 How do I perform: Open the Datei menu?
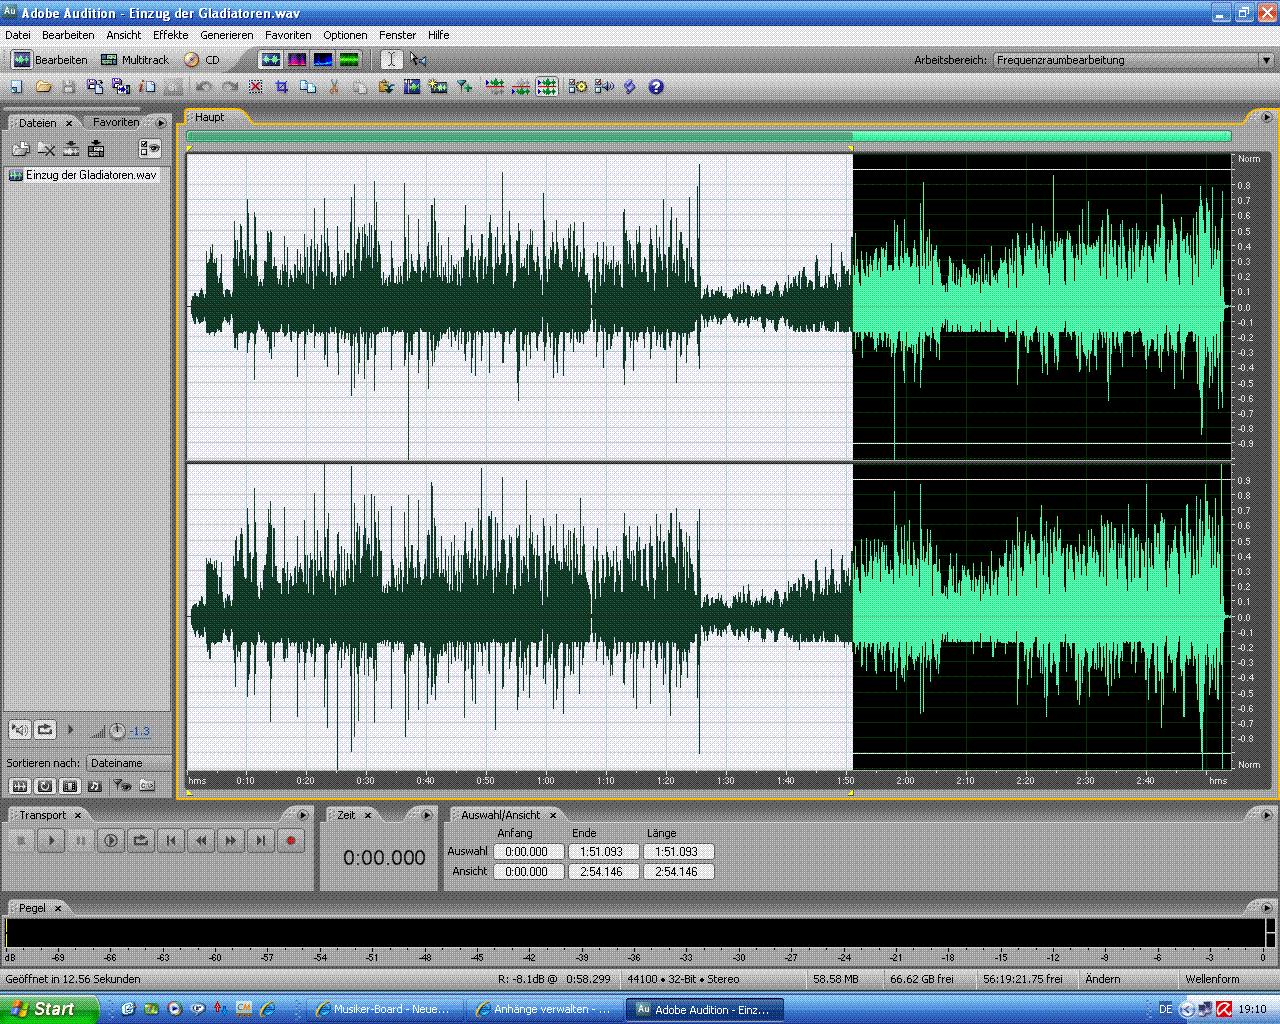click(18, 35)
